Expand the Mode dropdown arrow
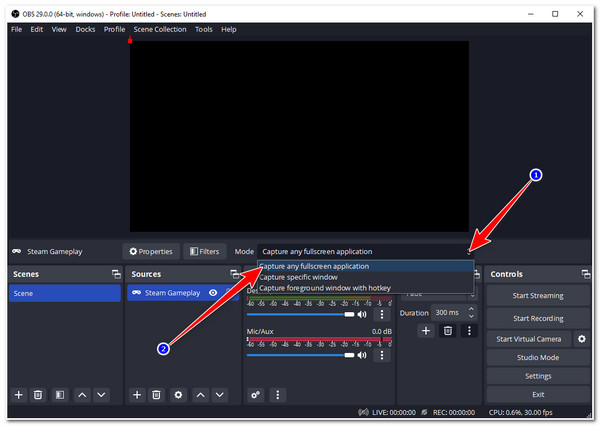The width and height of the screenshot is (600, 426). pos(469,252)
